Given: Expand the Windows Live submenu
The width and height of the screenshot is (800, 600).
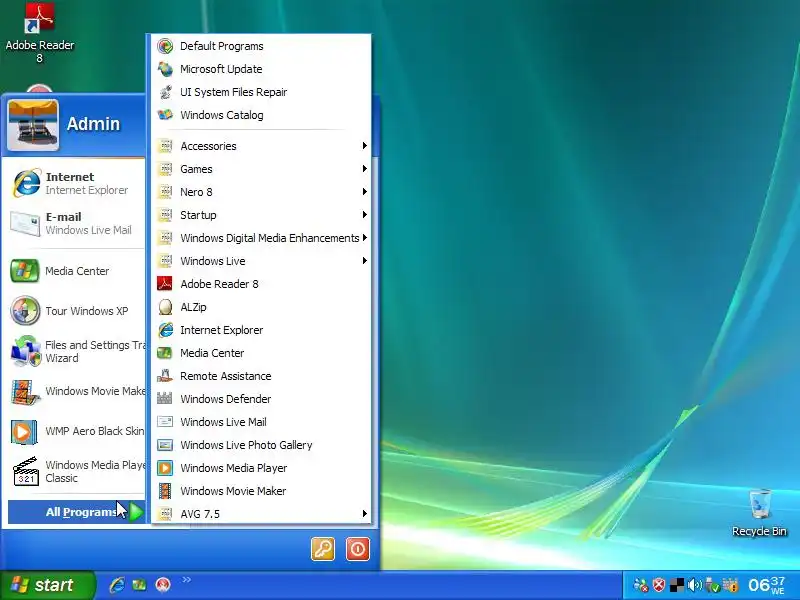Looking at the screenshot, I should [261, 261].
